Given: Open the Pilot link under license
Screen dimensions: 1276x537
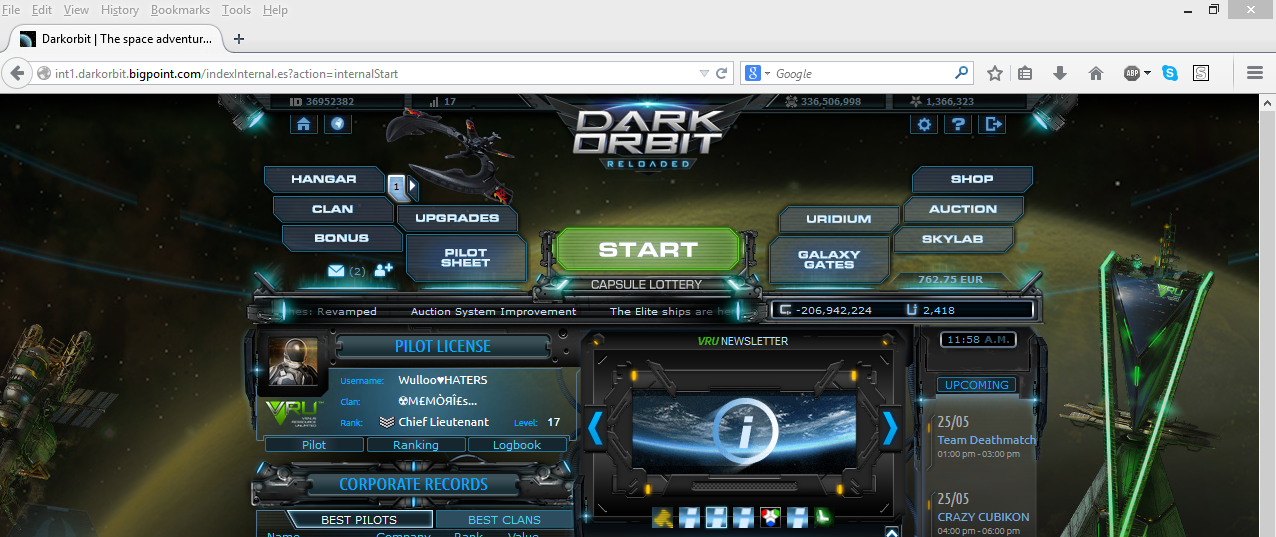Looking at the screenshot, I should [314, 445].
